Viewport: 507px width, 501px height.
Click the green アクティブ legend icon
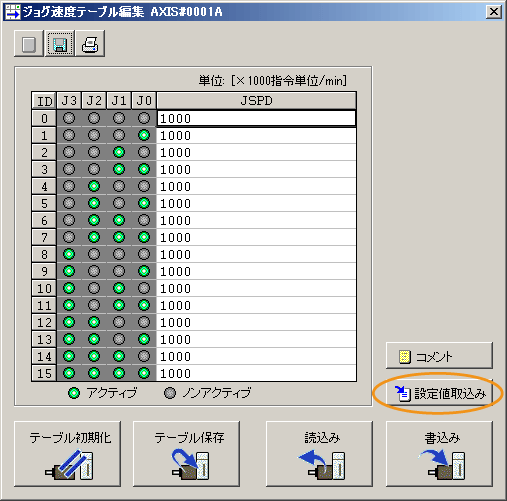click(x=74, y=393)
